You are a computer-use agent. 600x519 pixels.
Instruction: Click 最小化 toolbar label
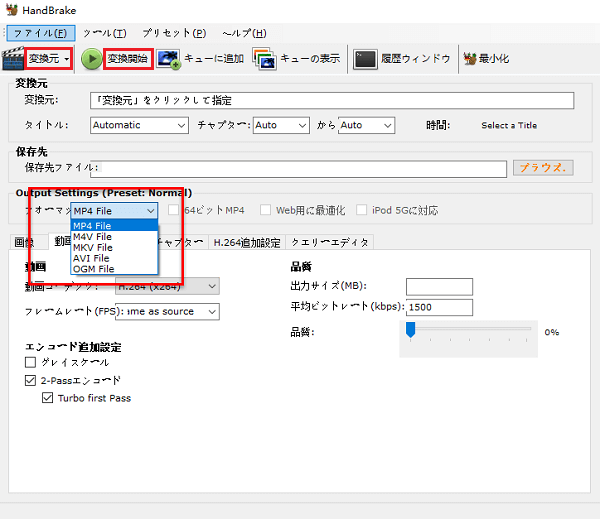494,59
